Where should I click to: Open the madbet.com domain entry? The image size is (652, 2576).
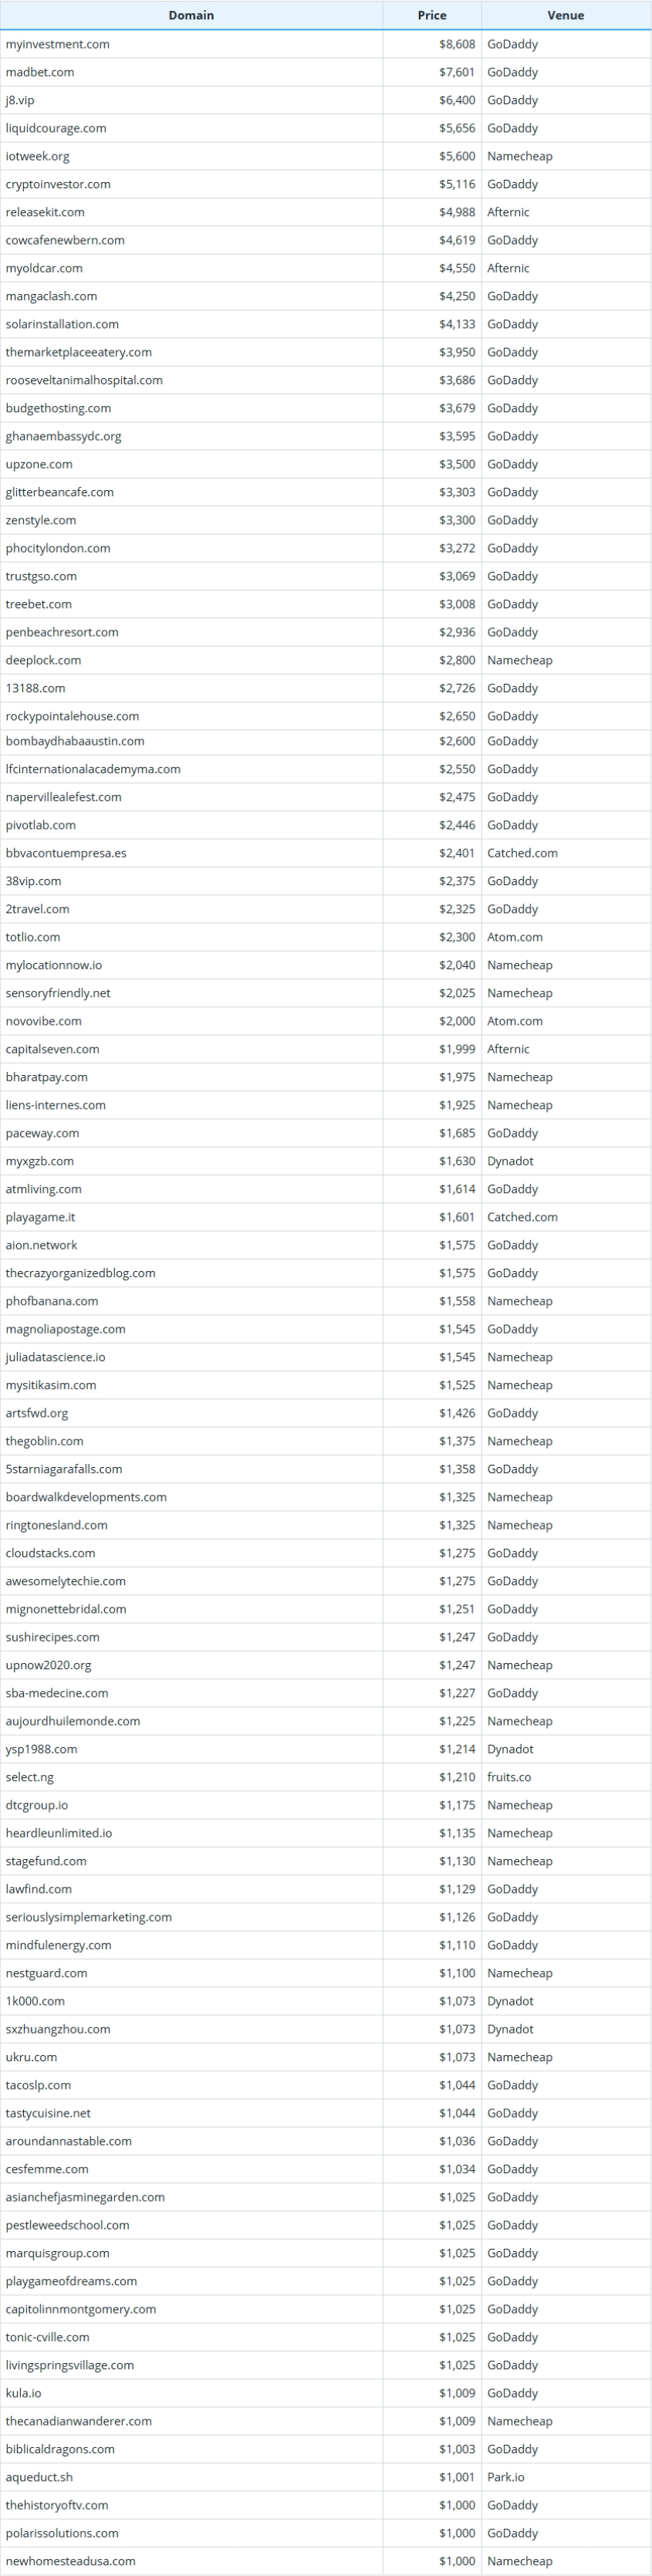tap(40, 72)
